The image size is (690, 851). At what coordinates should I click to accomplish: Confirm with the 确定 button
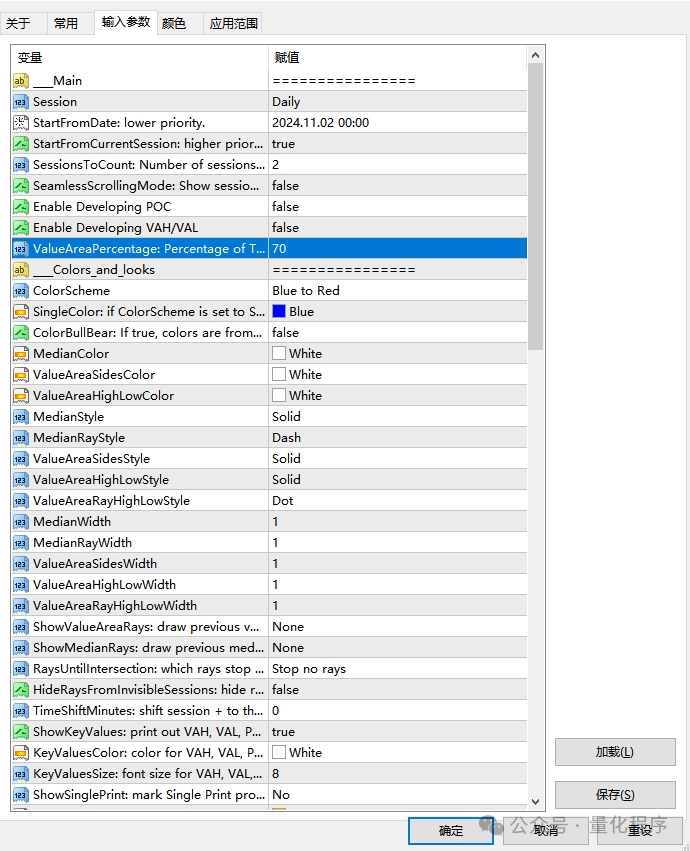(x=451, y=831)
